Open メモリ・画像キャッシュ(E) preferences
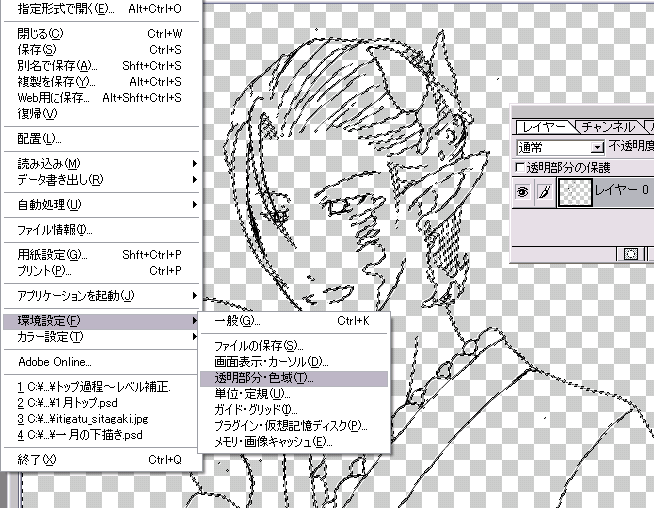654x508 pixels. [x=294, y=442]
